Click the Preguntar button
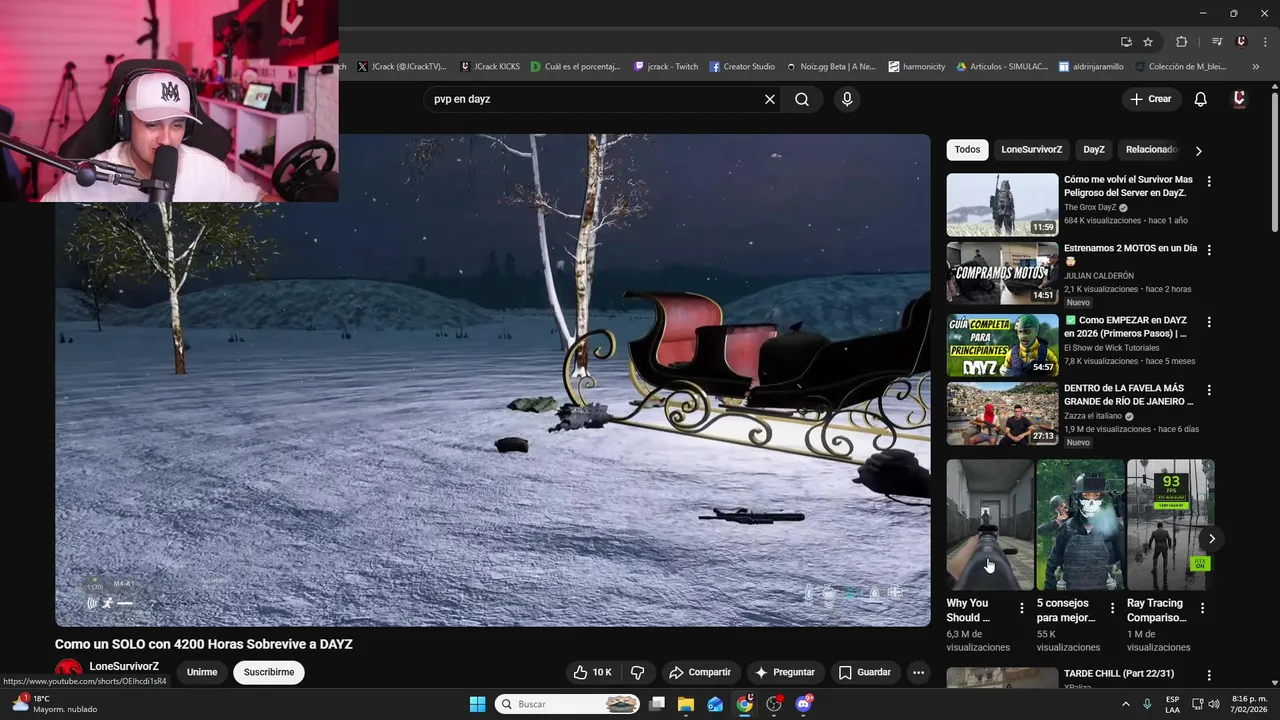The image size is (1280, 720). pyautogui.click(x=785, y=672)
